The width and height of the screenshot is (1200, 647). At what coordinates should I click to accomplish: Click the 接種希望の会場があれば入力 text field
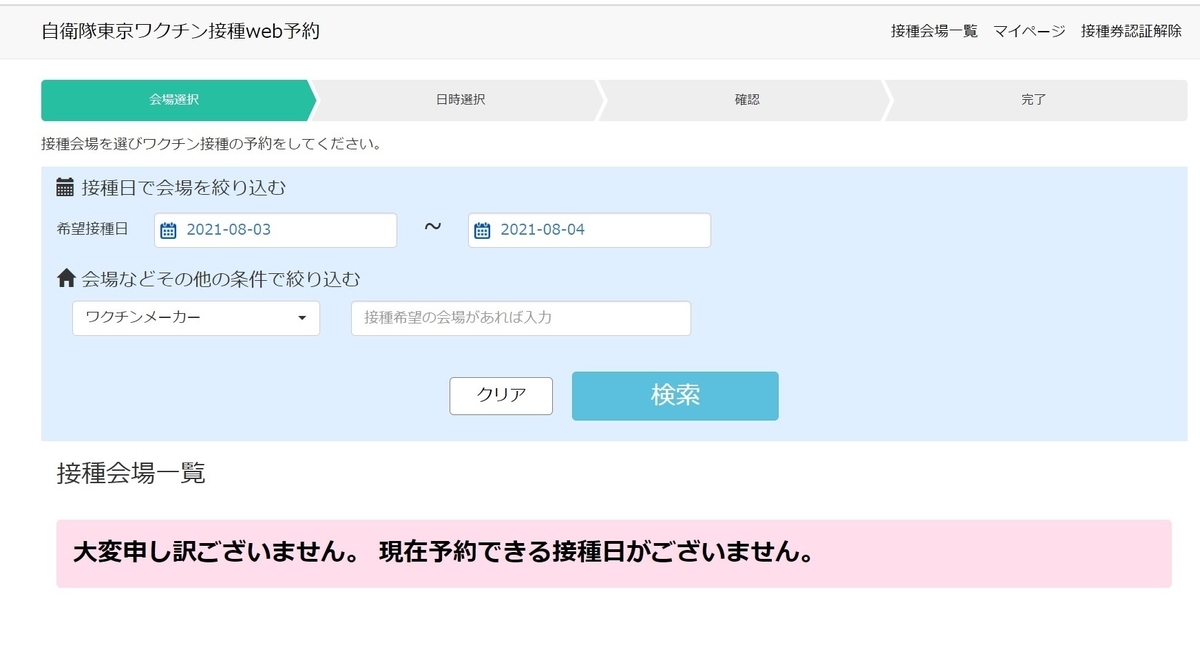(520, 318)
